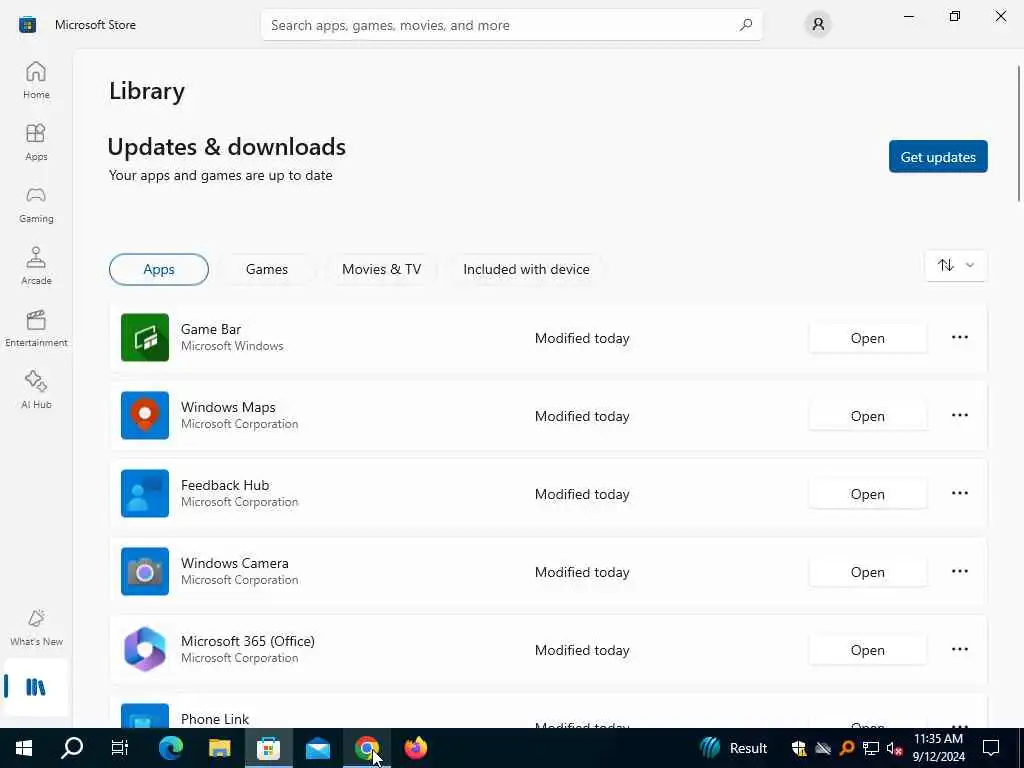Viewport: 1024px width, 768px height.
Task: Click the Feedback Hub app icon
Action: (x=145, y=494)
